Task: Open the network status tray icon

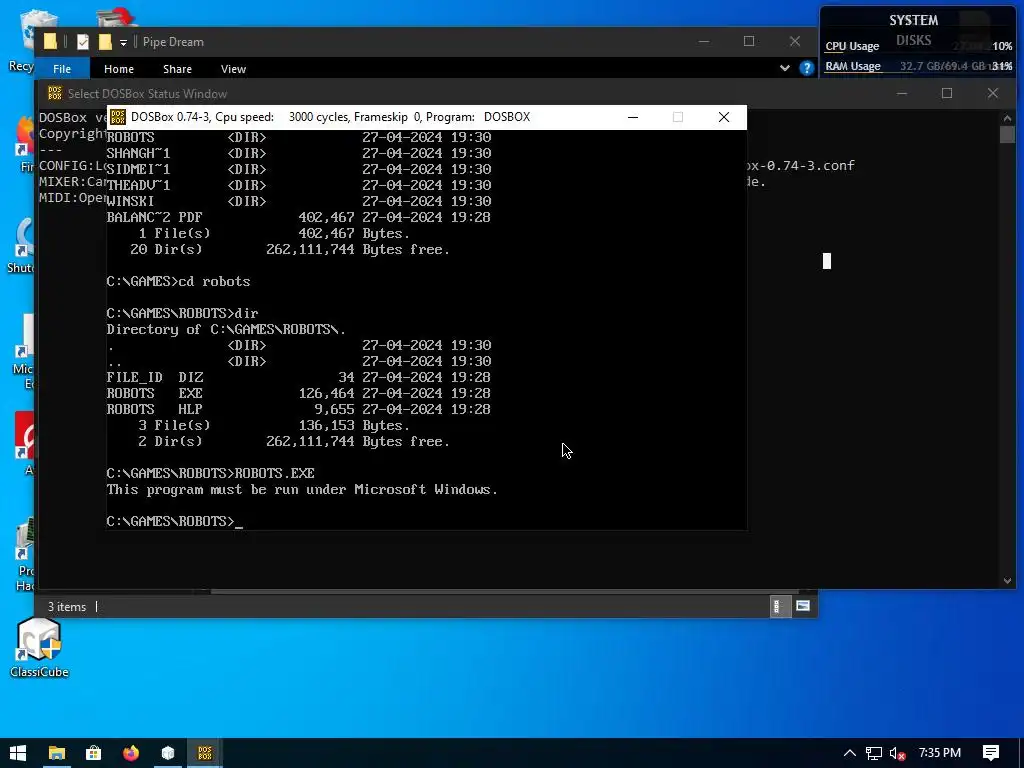Action: [874, 753]
